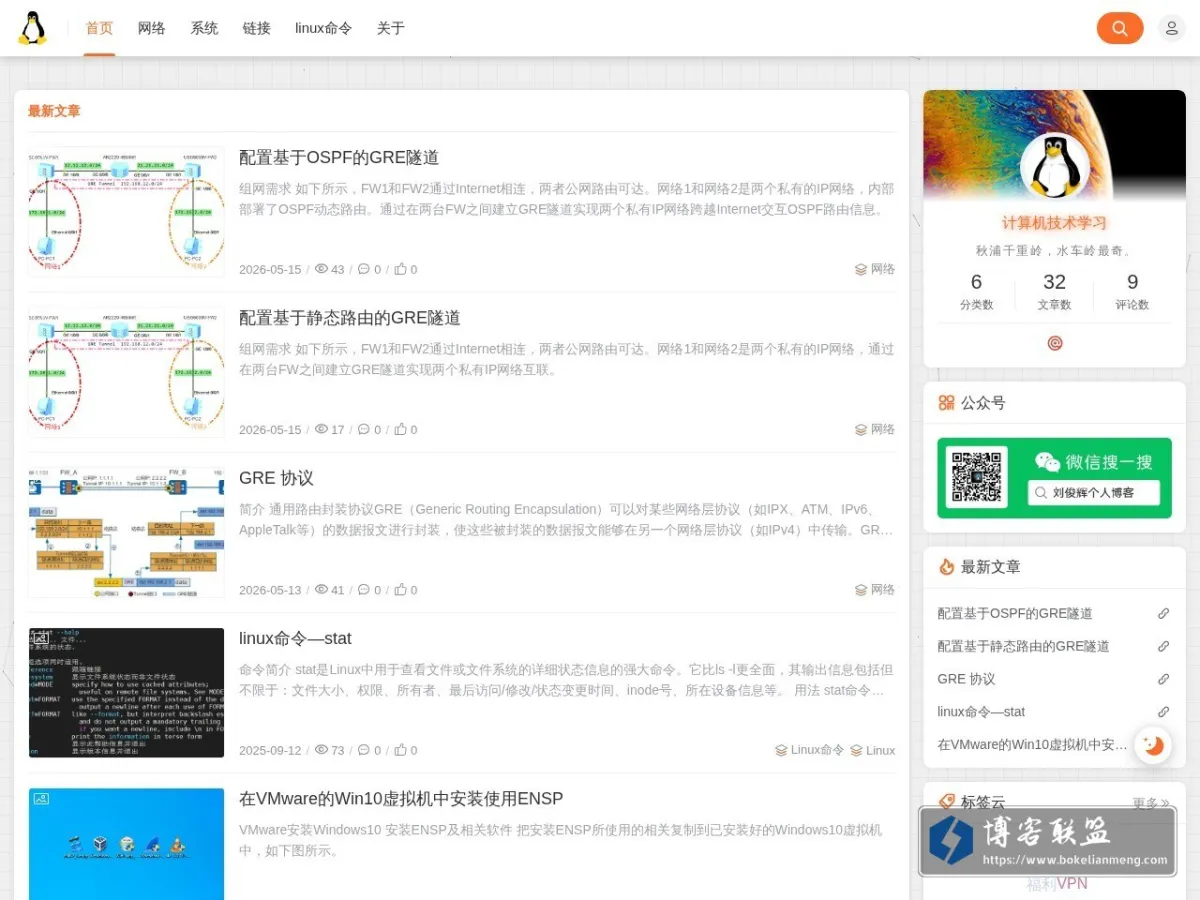Click Windows desktop thumbnail of ENSP article
Viewport: 1200px width, 900px height.
tap(126, 844)
